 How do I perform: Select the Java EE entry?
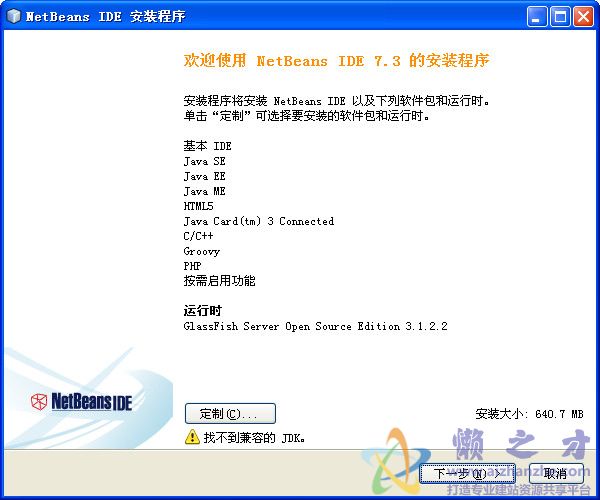[204, 176]
